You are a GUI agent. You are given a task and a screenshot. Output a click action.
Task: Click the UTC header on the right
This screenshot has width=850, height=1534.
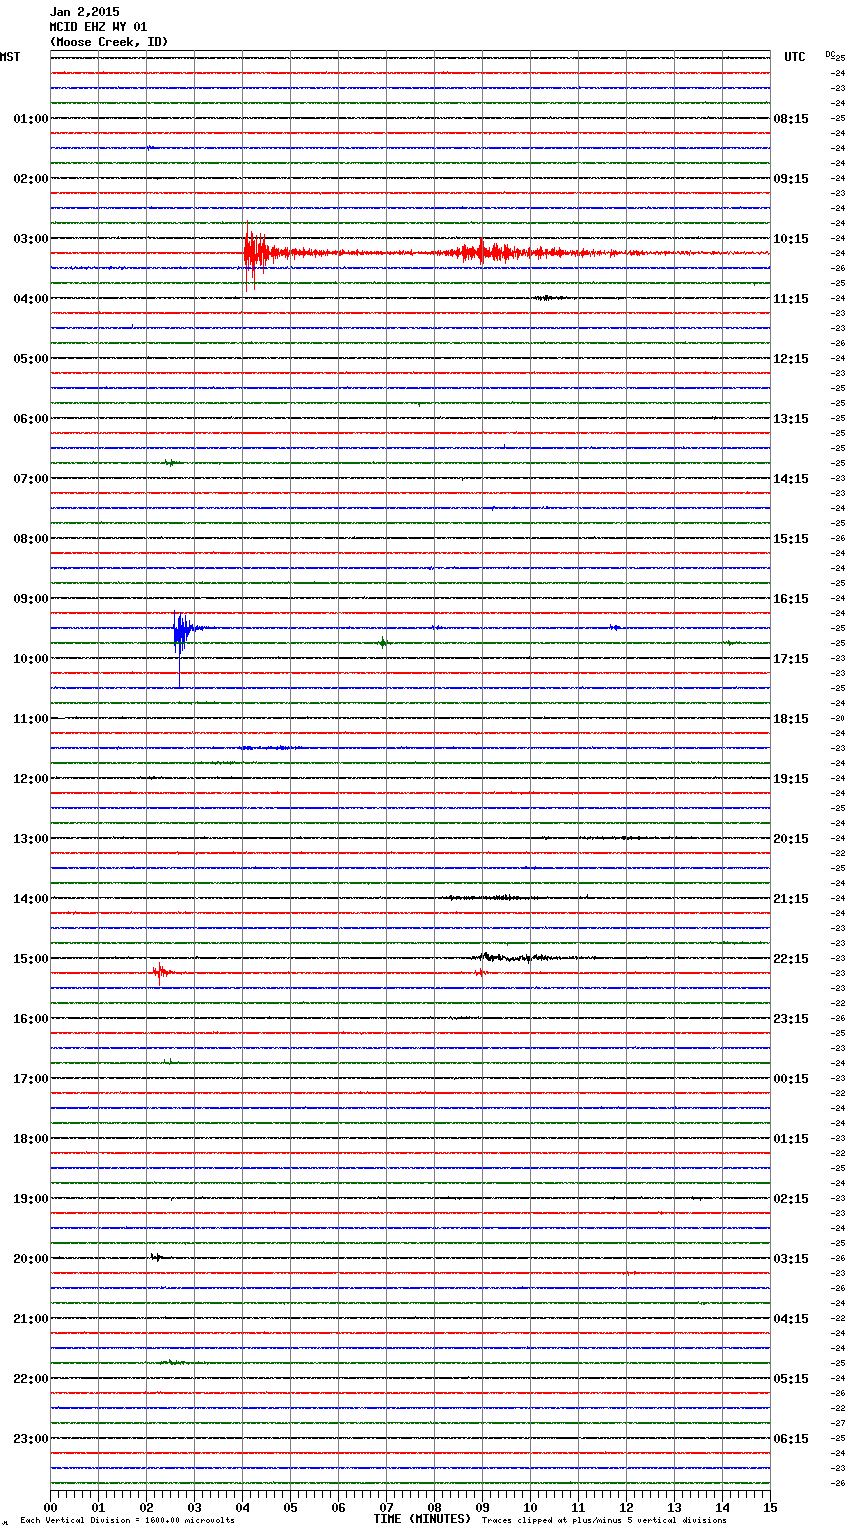794,57
